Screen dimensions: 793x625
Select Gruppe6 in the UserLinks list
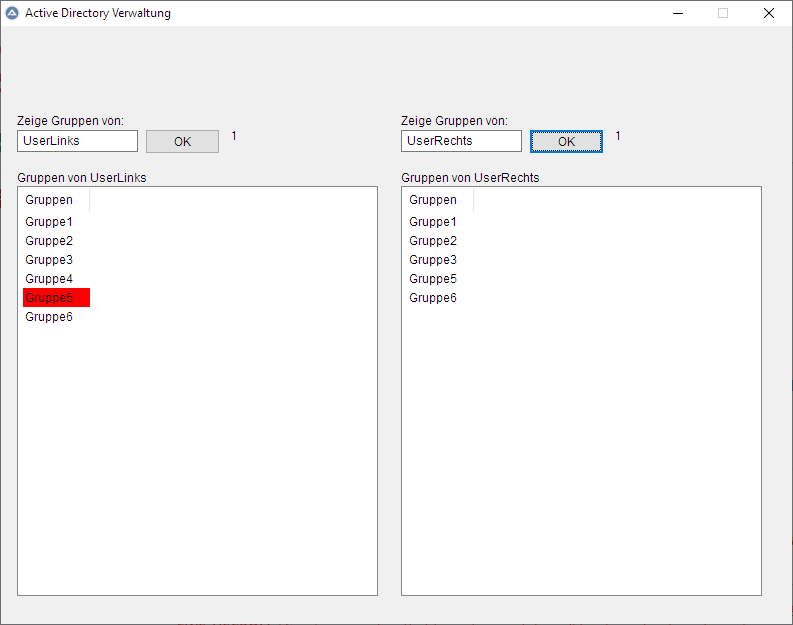click(x=49, y=317)
